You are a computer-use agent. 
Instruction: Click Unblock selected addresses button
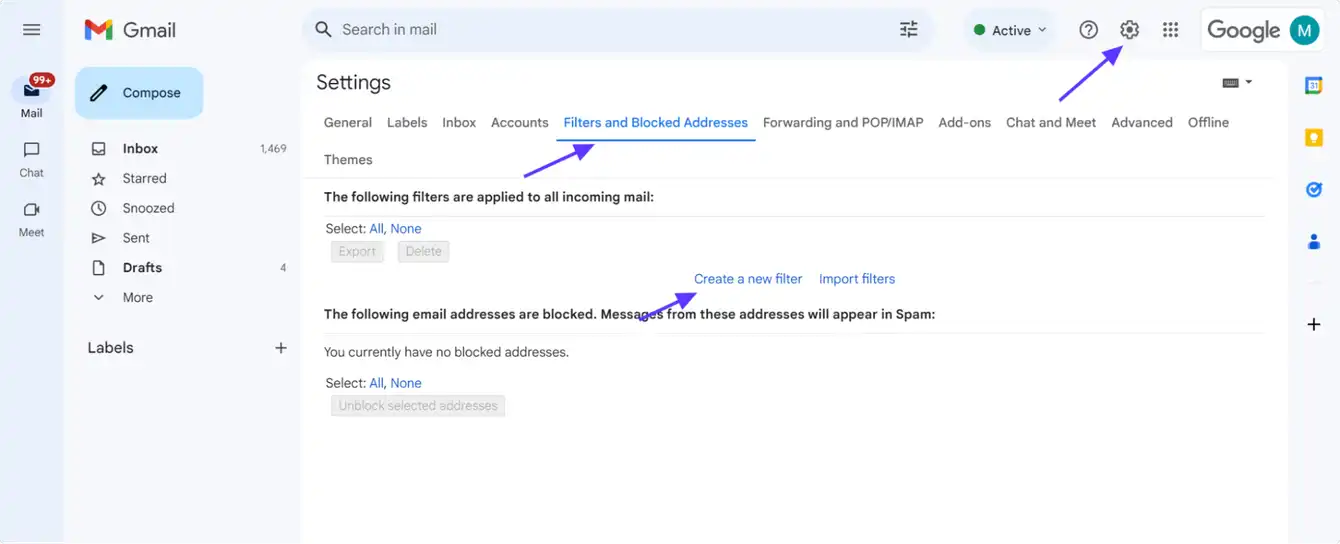[x=418, y=406]
